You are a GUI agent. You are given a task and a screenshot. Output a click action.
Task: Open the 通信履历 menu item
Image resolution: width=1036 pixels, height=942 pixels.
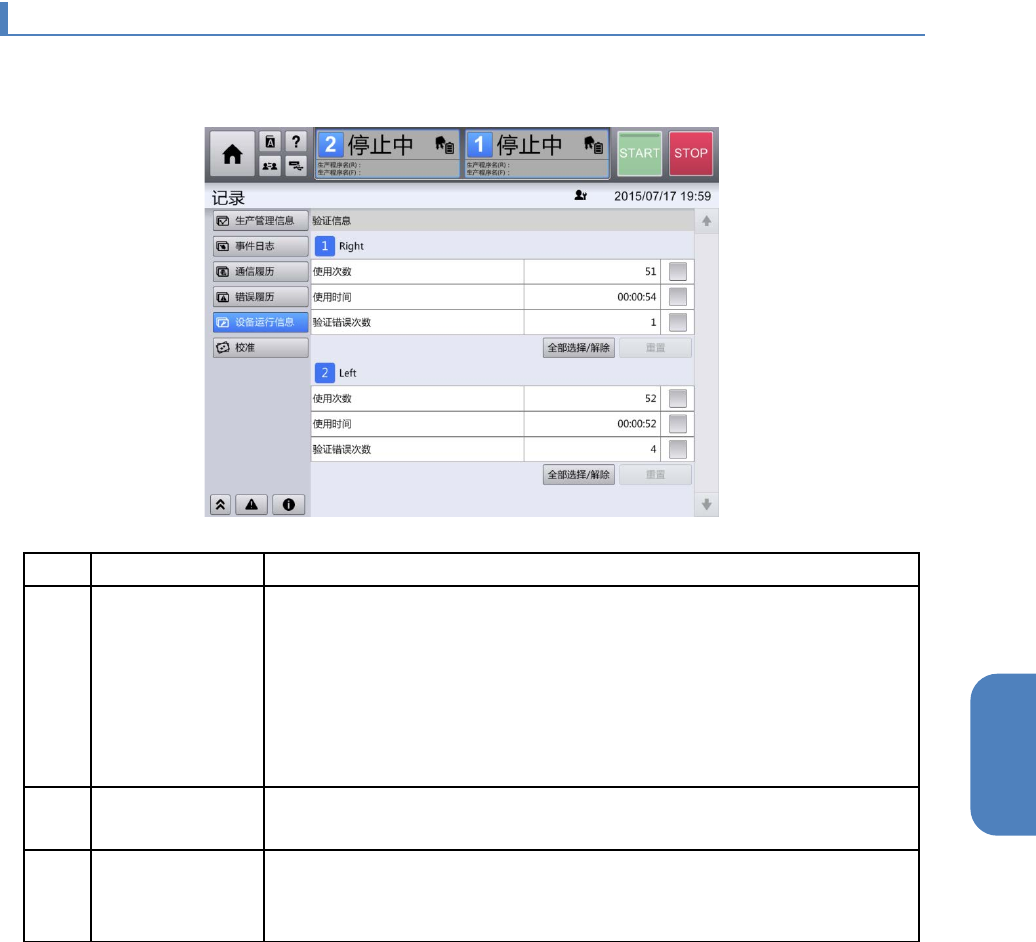click(260, 272)
